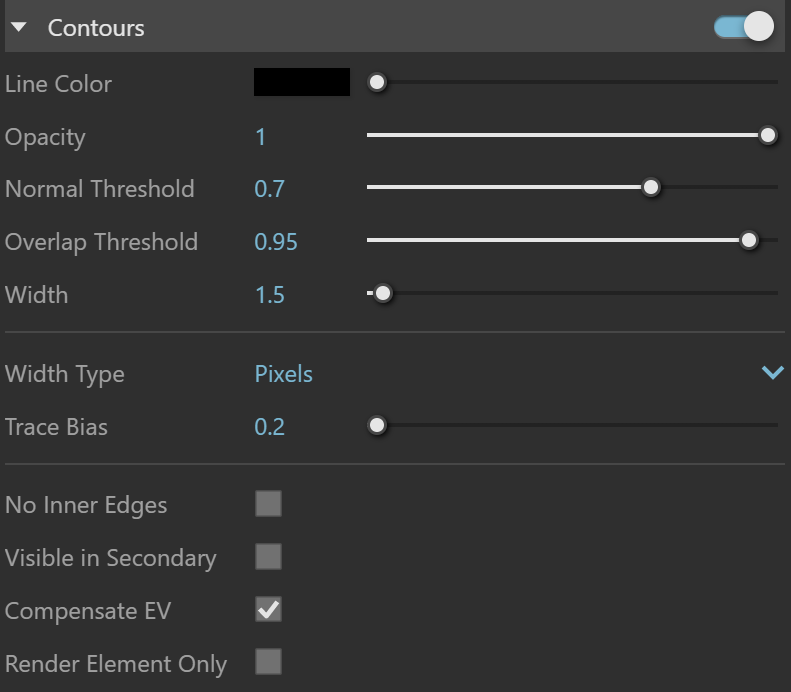Open the Width Type Pixels dropdown
This screenshot has height=692, width=791.
click(x=520, y=374)
